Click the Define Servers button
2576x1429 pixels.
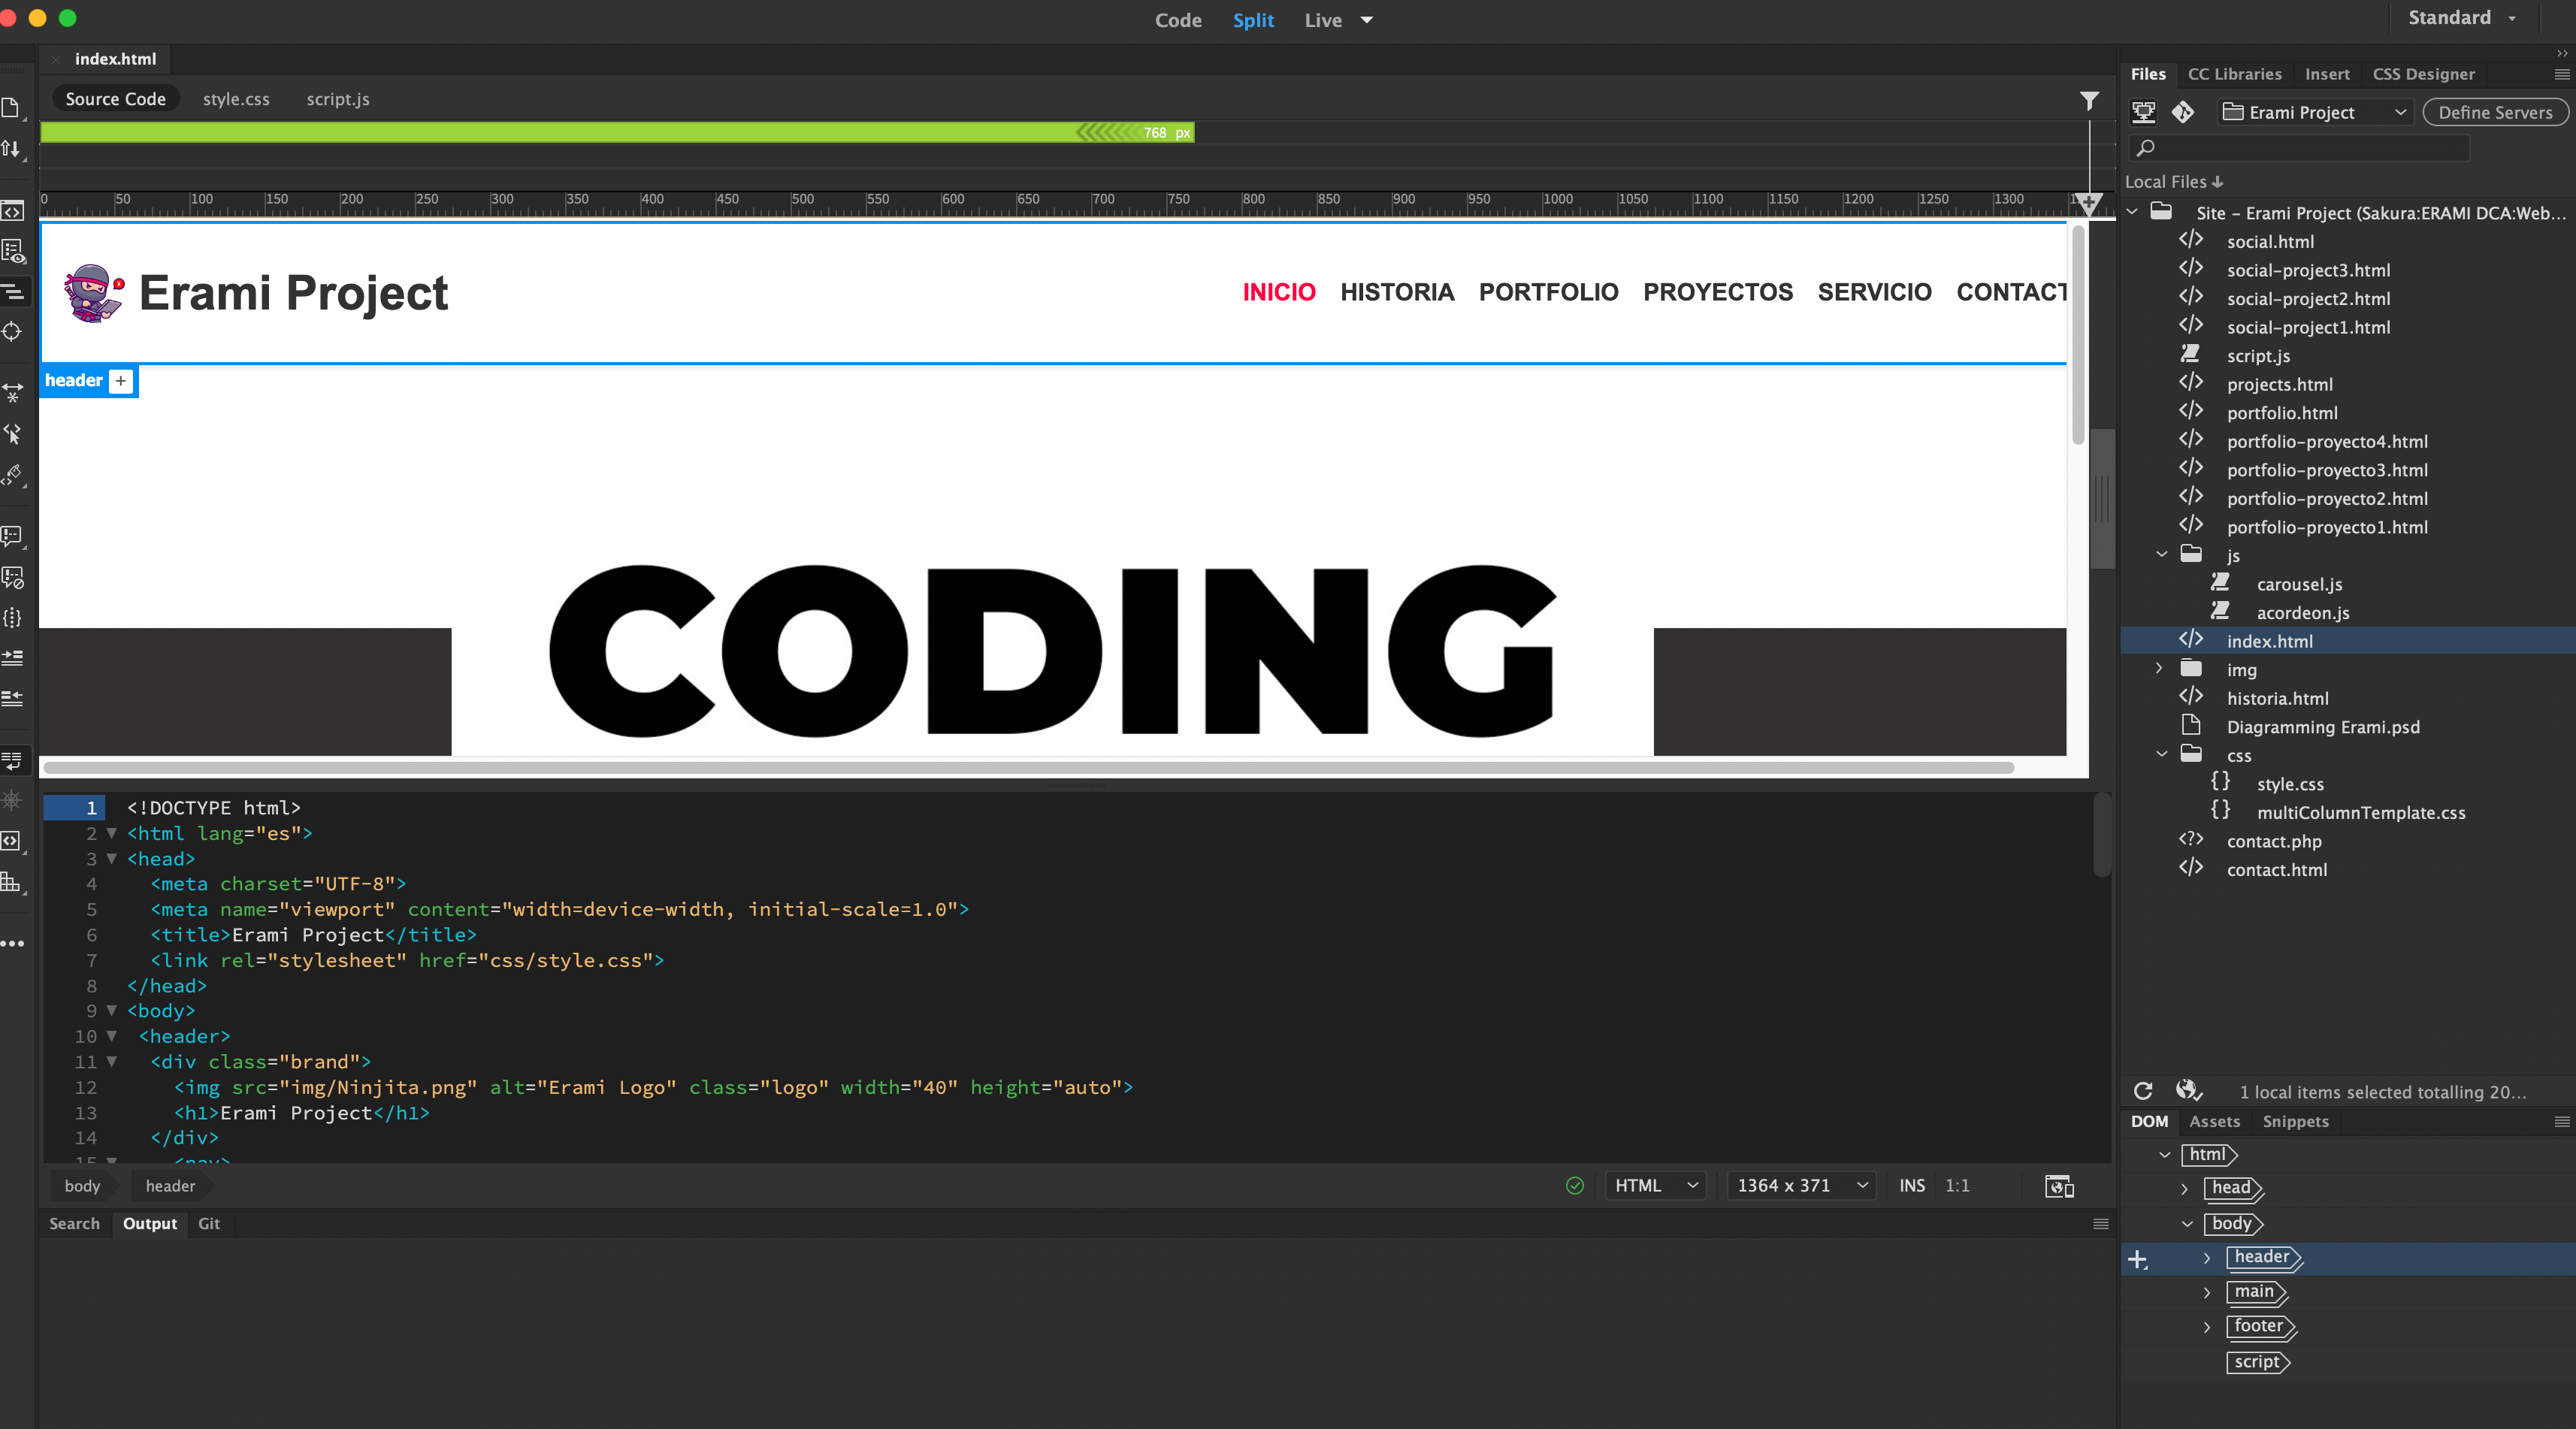pos(2494,112)
